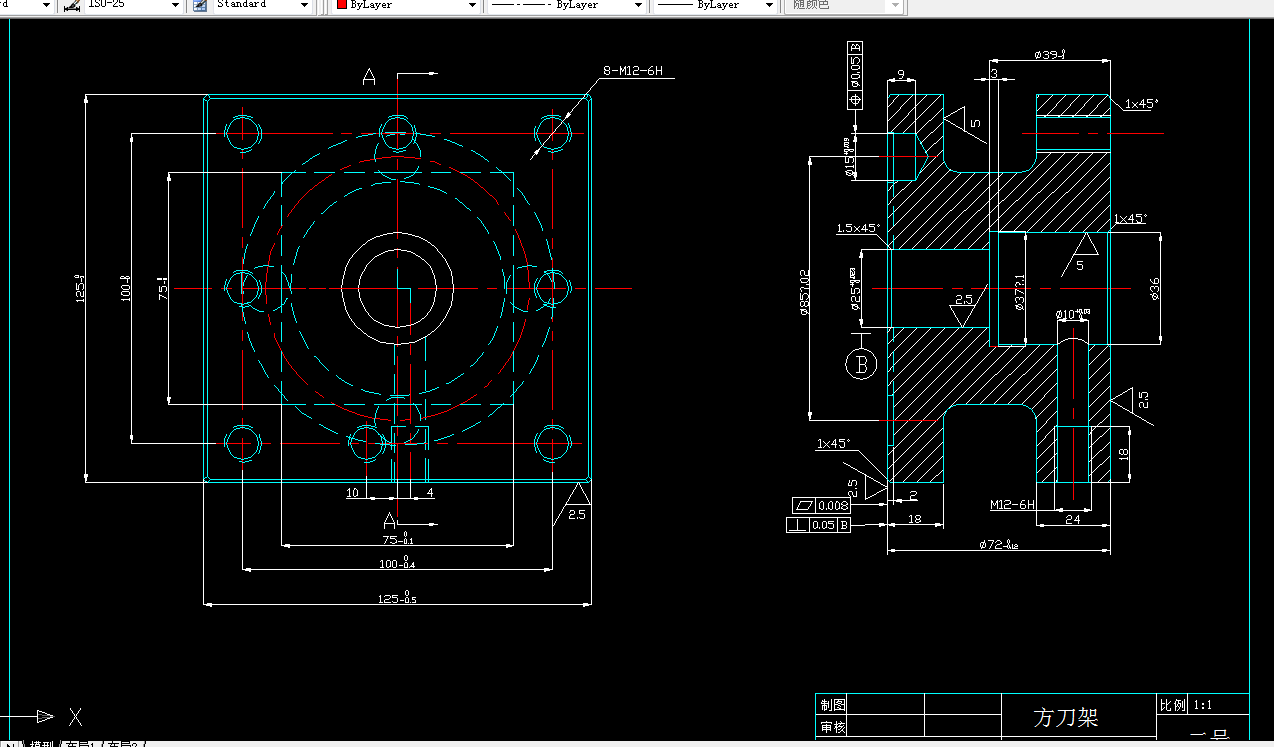Click the text style icon beside Standard
The width and height of the screenshot is (1274, 747).
click(x=199, y=5)
